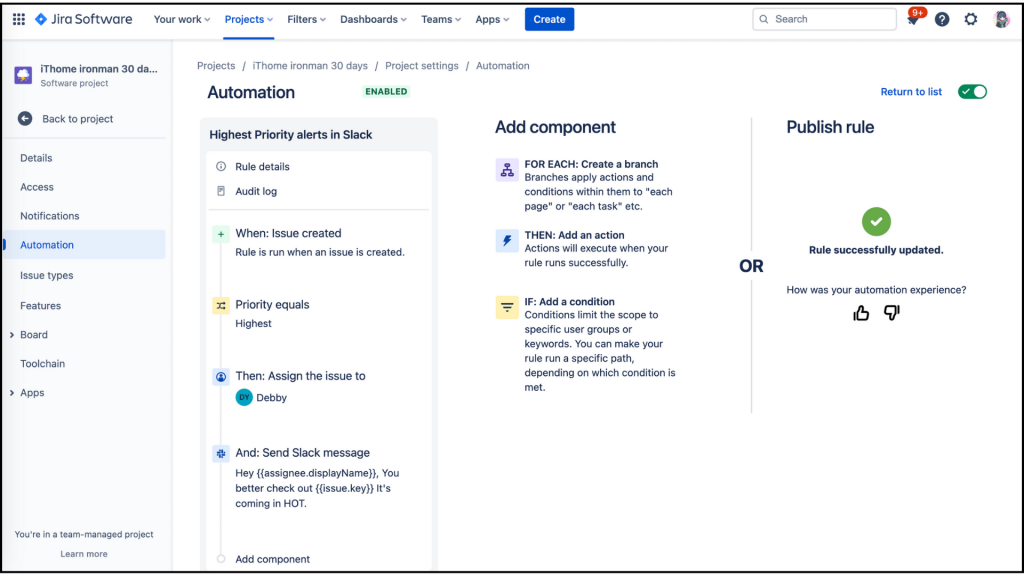Go Back to project
The image size is (1024, 576).
[78, 119]
